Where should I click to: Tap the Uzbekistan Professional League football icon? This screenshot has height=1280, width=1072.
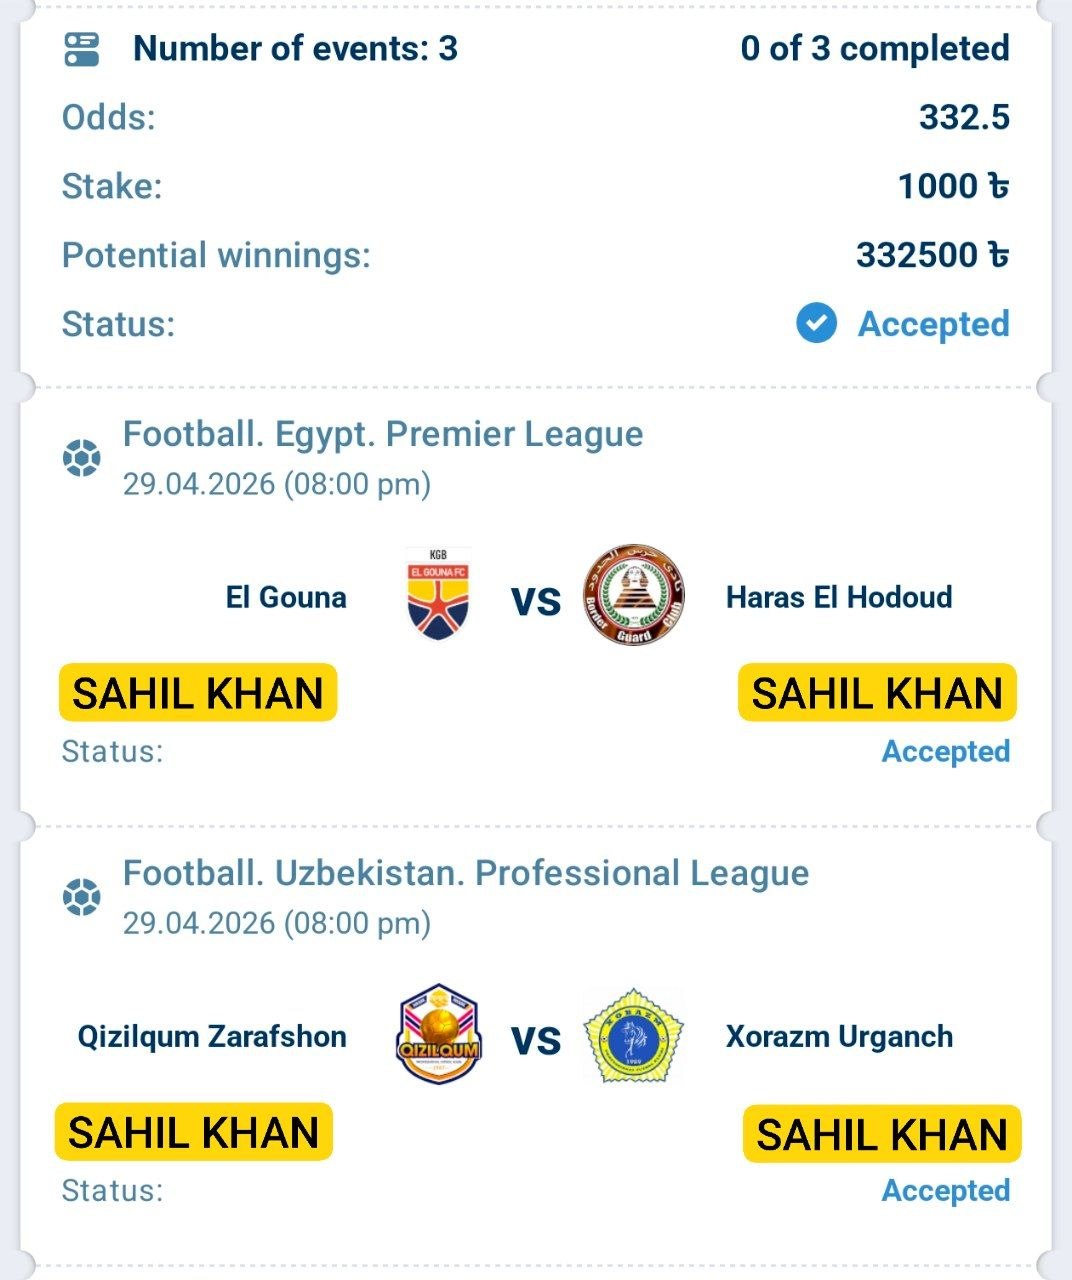click(82, 897)
